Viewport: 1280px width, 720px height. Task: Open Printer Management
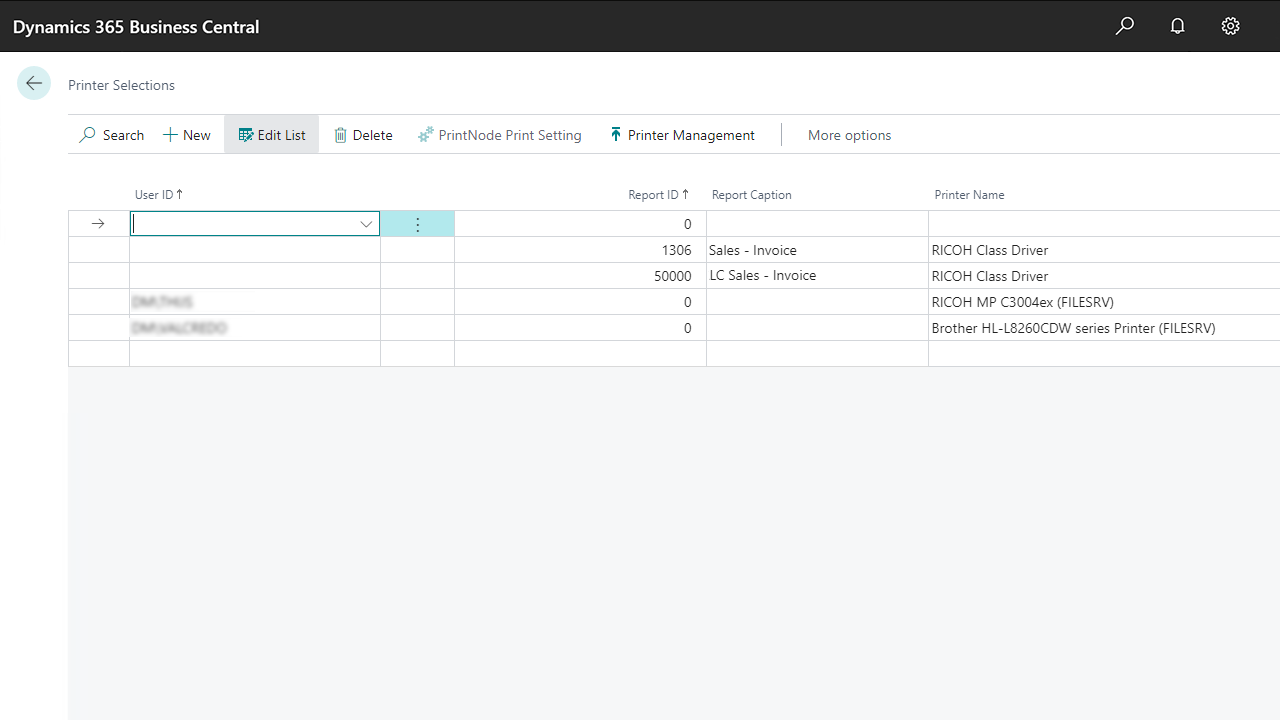pyautogui.click(x=682, y=135)
